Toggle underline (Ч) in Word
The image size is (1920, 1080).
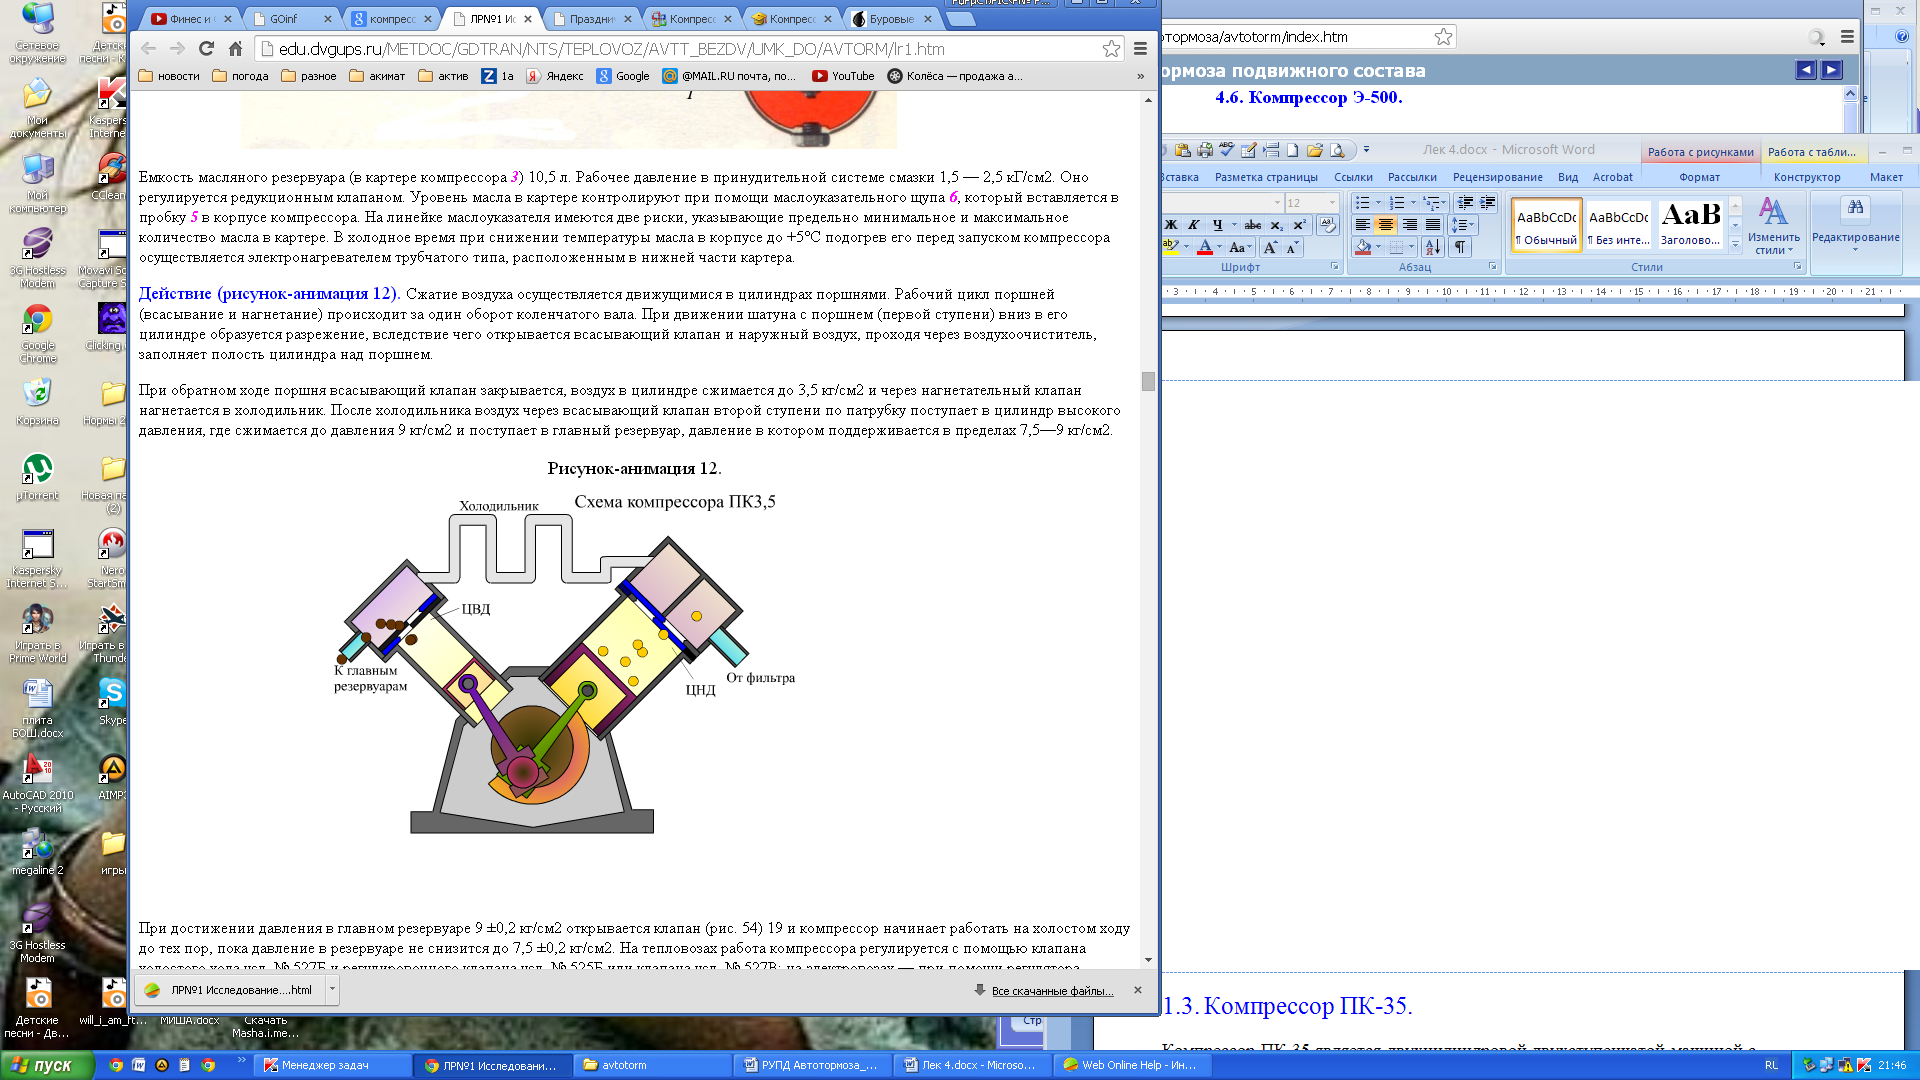pos(1217,225)
